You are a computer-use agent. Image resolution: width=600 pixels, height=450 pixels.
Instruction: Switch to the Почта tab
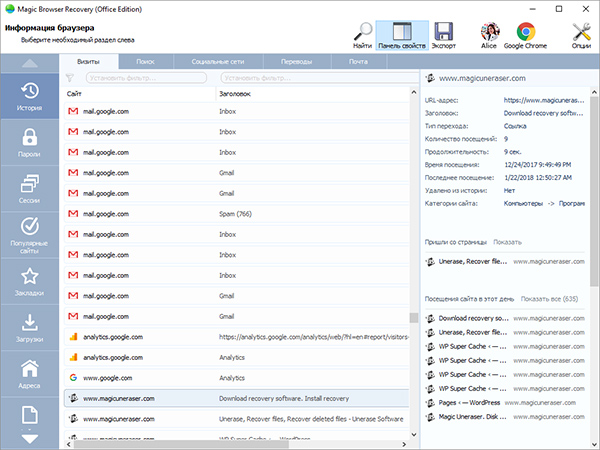pos(358,62)
